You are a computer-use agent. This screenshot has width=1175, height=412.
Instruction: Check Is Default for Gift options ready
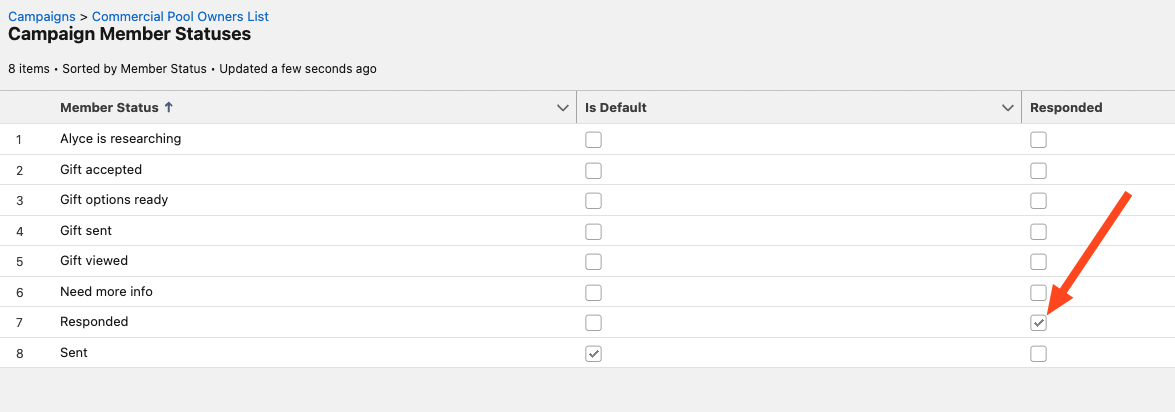pyautogui.click(x=593, y=201)
